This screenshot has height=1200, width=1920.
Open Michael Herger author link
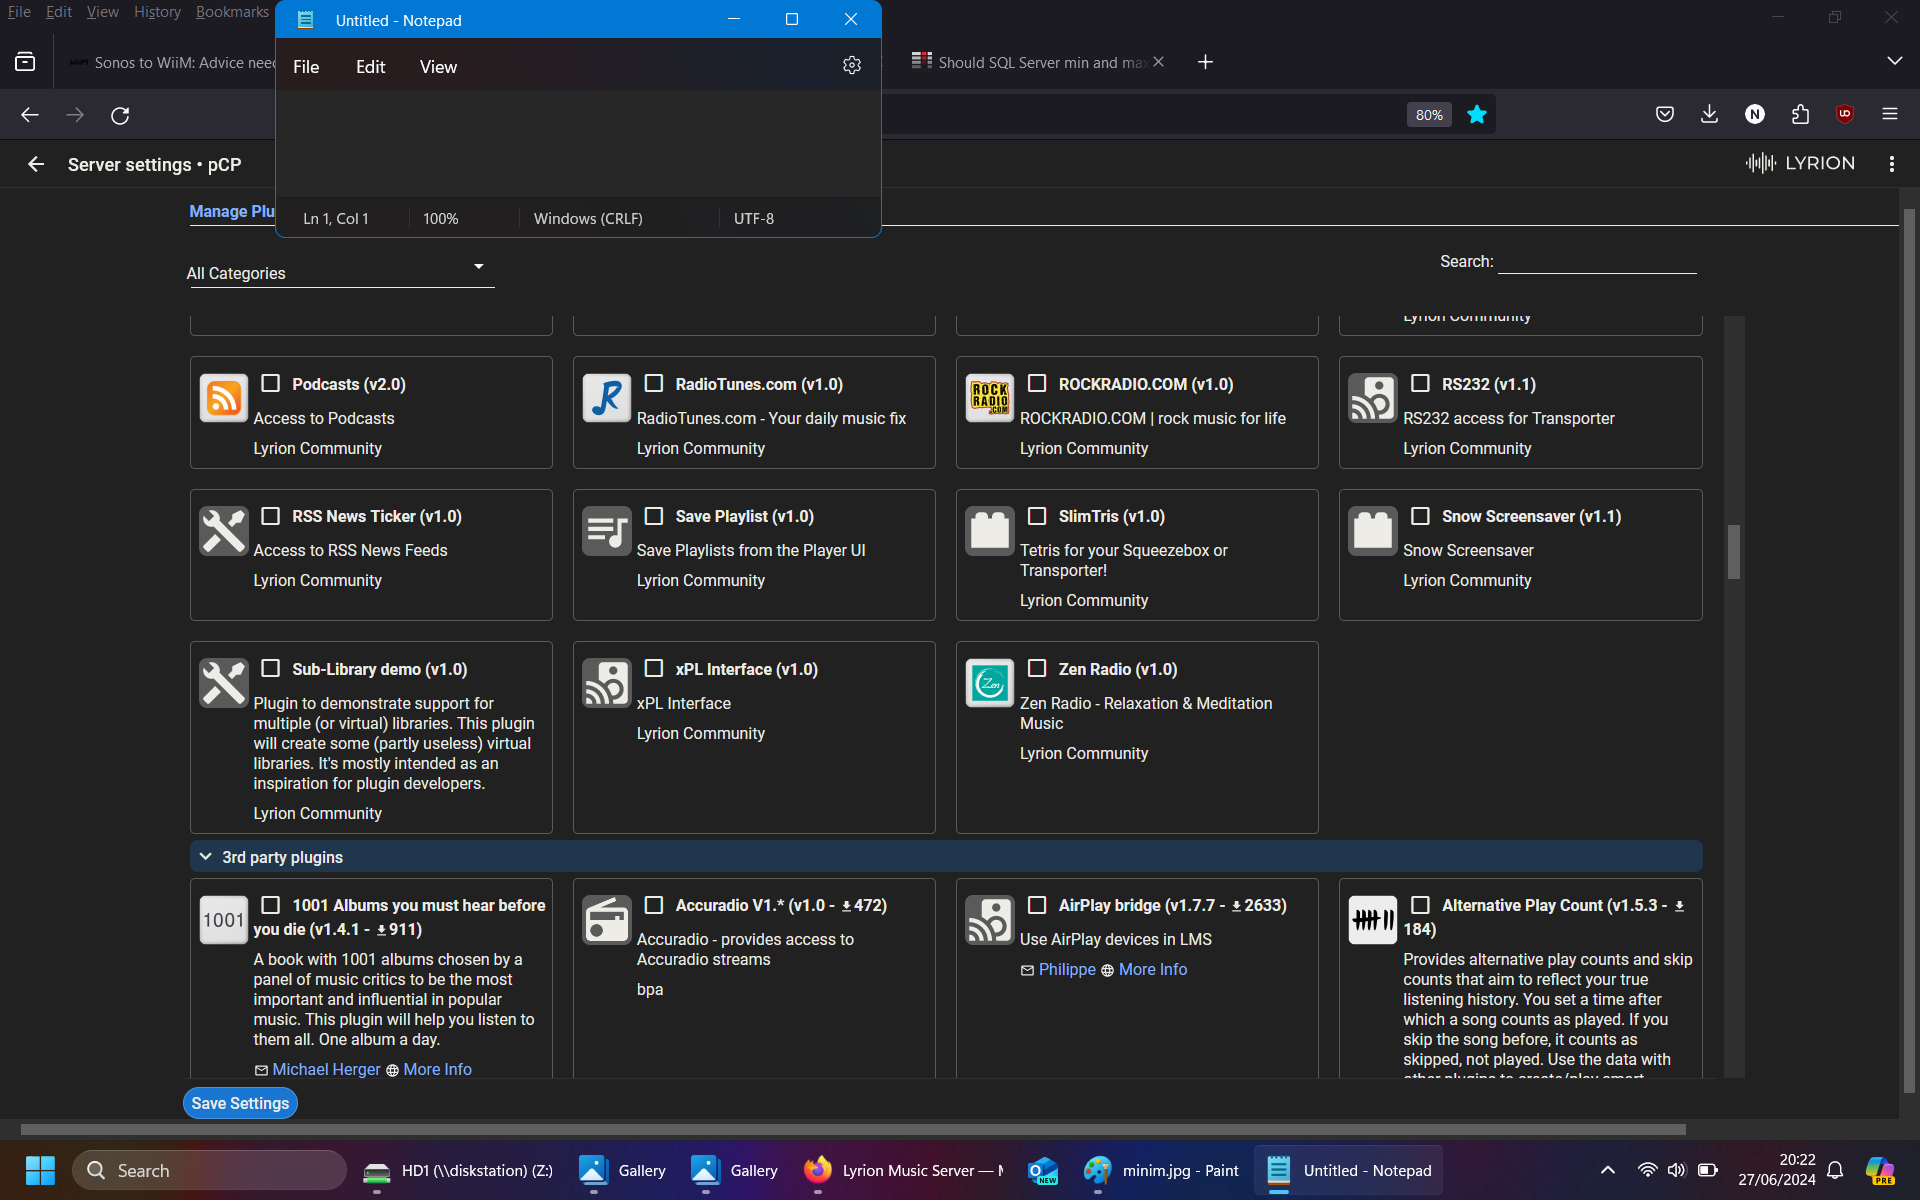click(326, 1069)
